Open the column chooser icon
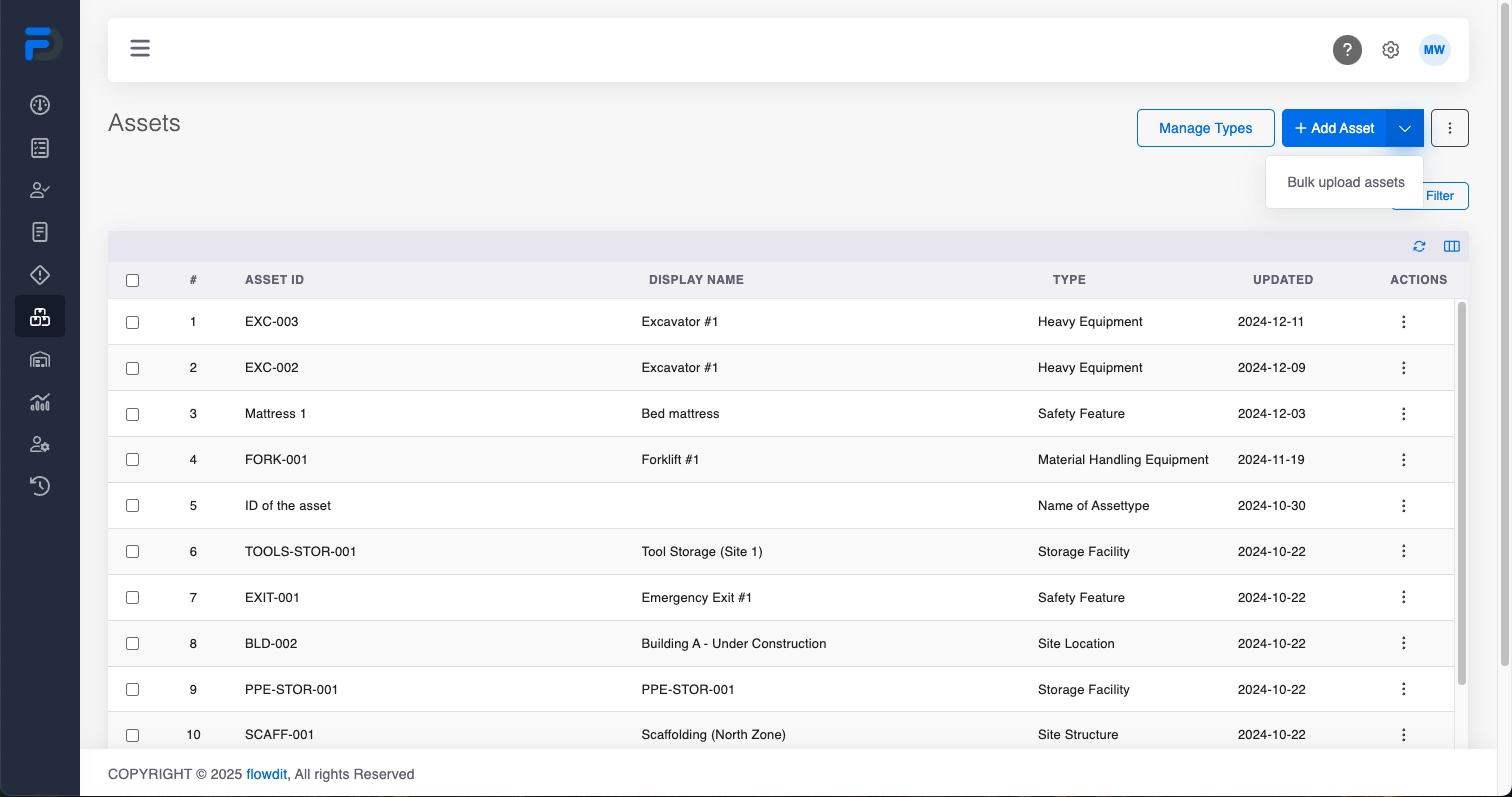 click(1452, 246)
